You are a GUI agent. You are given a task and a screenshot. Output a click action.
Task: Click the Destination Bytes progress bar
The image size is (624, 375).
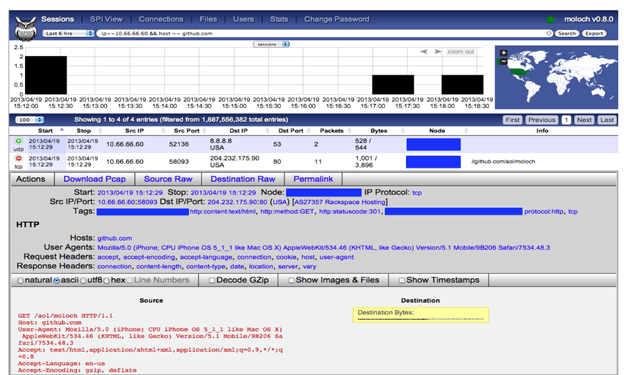(421, 319)
